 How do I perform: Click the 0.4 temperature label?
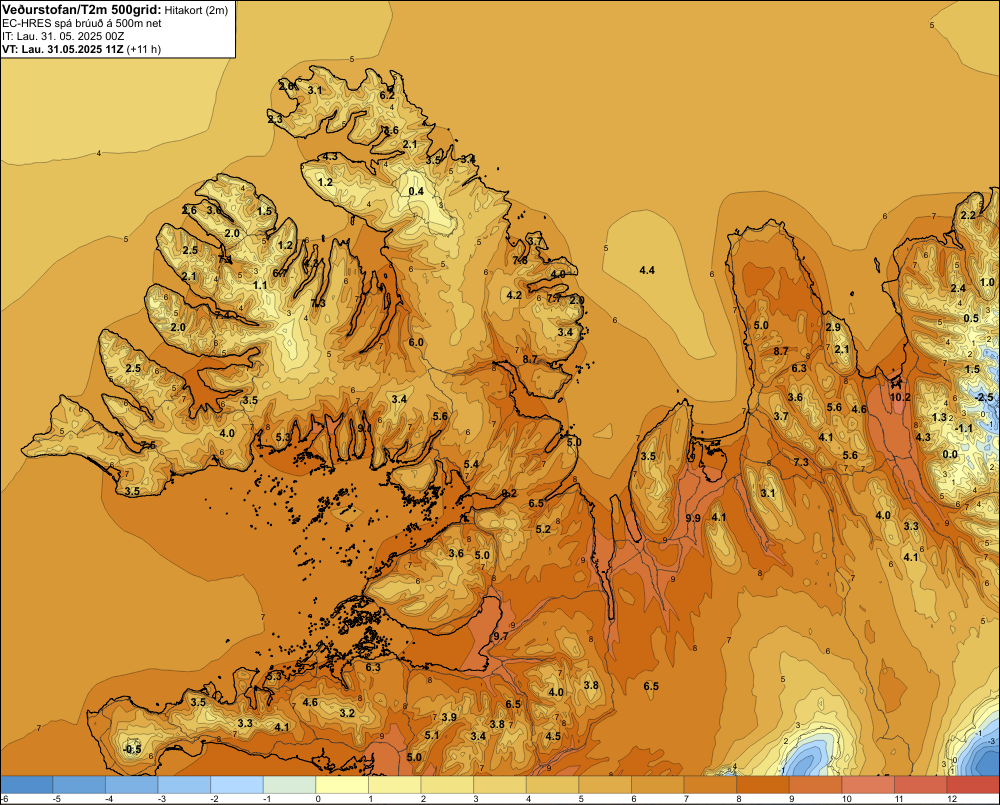pyautogui.click(x=416, y=191)
